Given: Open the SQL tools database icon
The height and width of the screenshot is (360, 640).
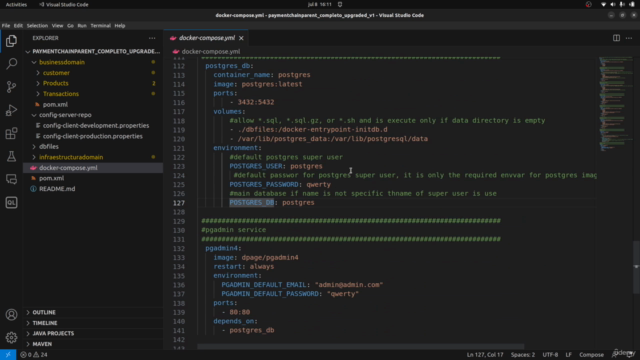Looking at the screenshot, I should point(11,202).
